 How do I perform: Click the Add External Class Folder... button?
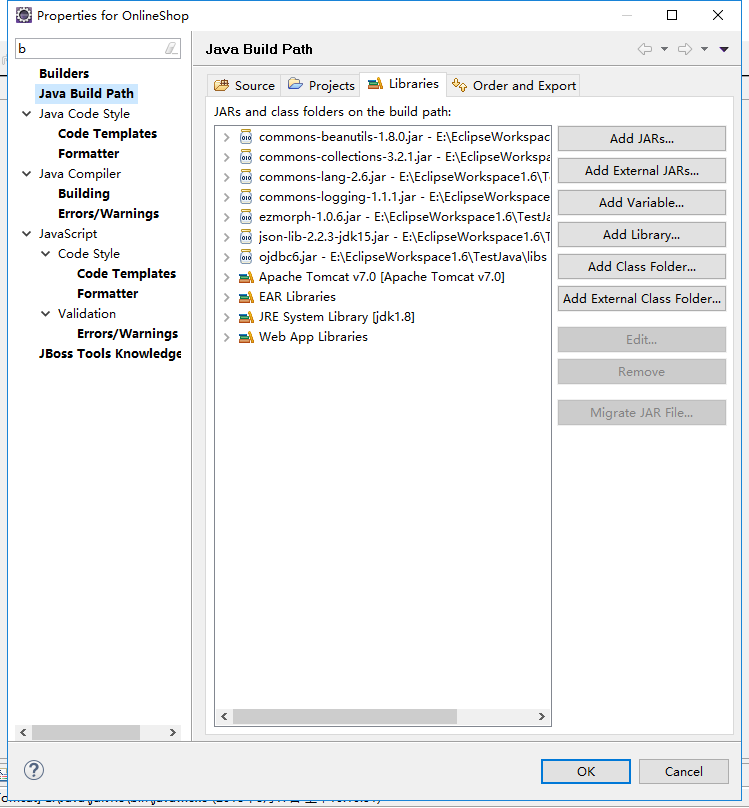(x=641, y=298)
